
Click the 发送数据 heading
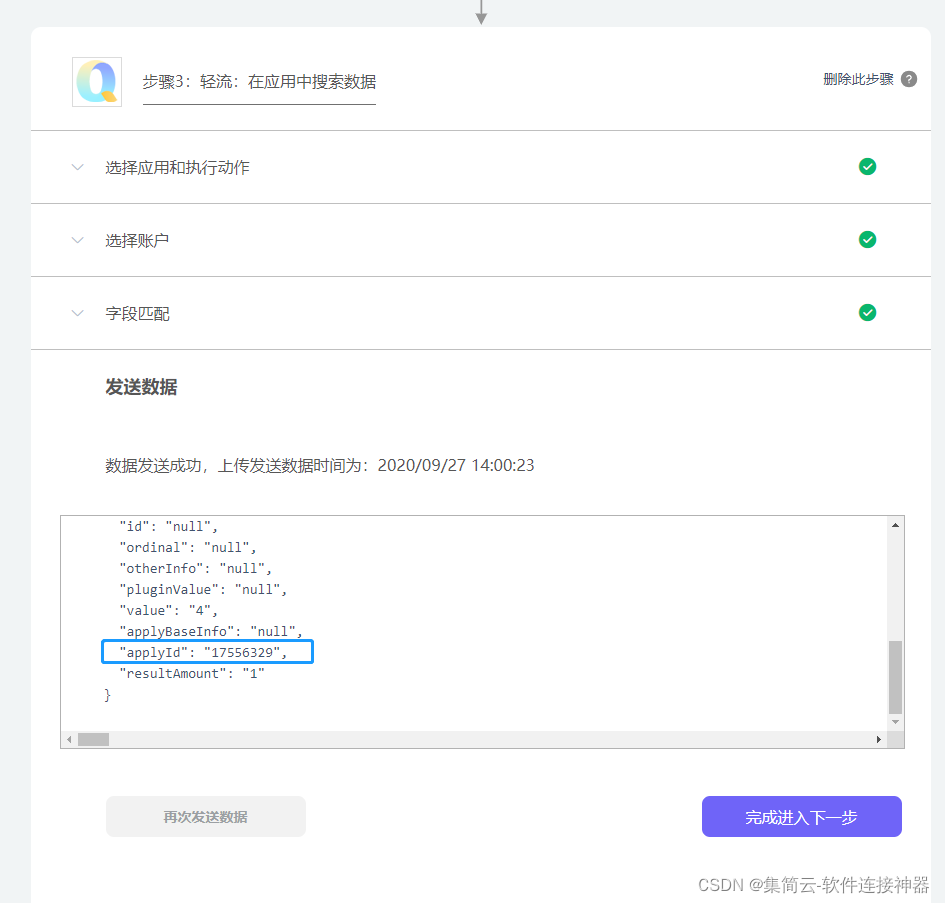141,387
